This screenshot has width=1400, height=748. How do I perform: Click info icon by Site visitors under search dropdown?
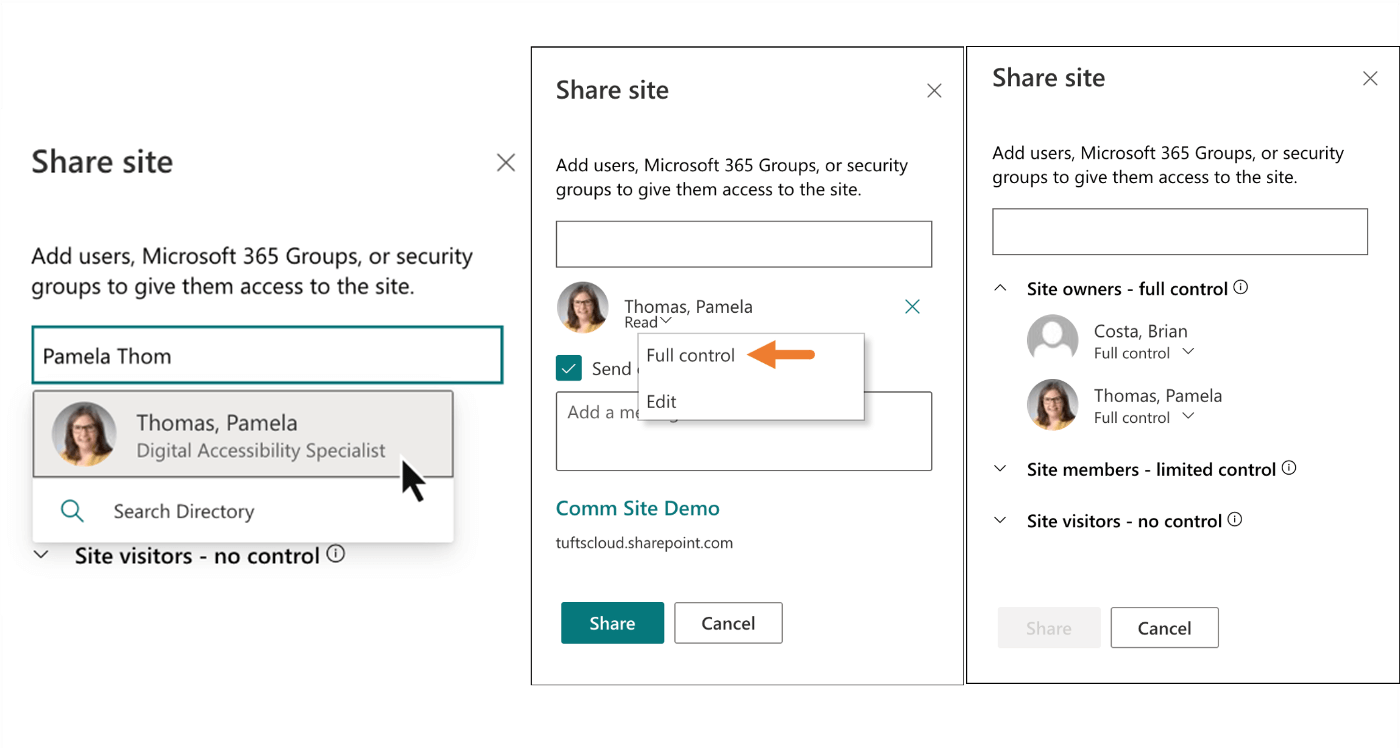click(336, 554)
